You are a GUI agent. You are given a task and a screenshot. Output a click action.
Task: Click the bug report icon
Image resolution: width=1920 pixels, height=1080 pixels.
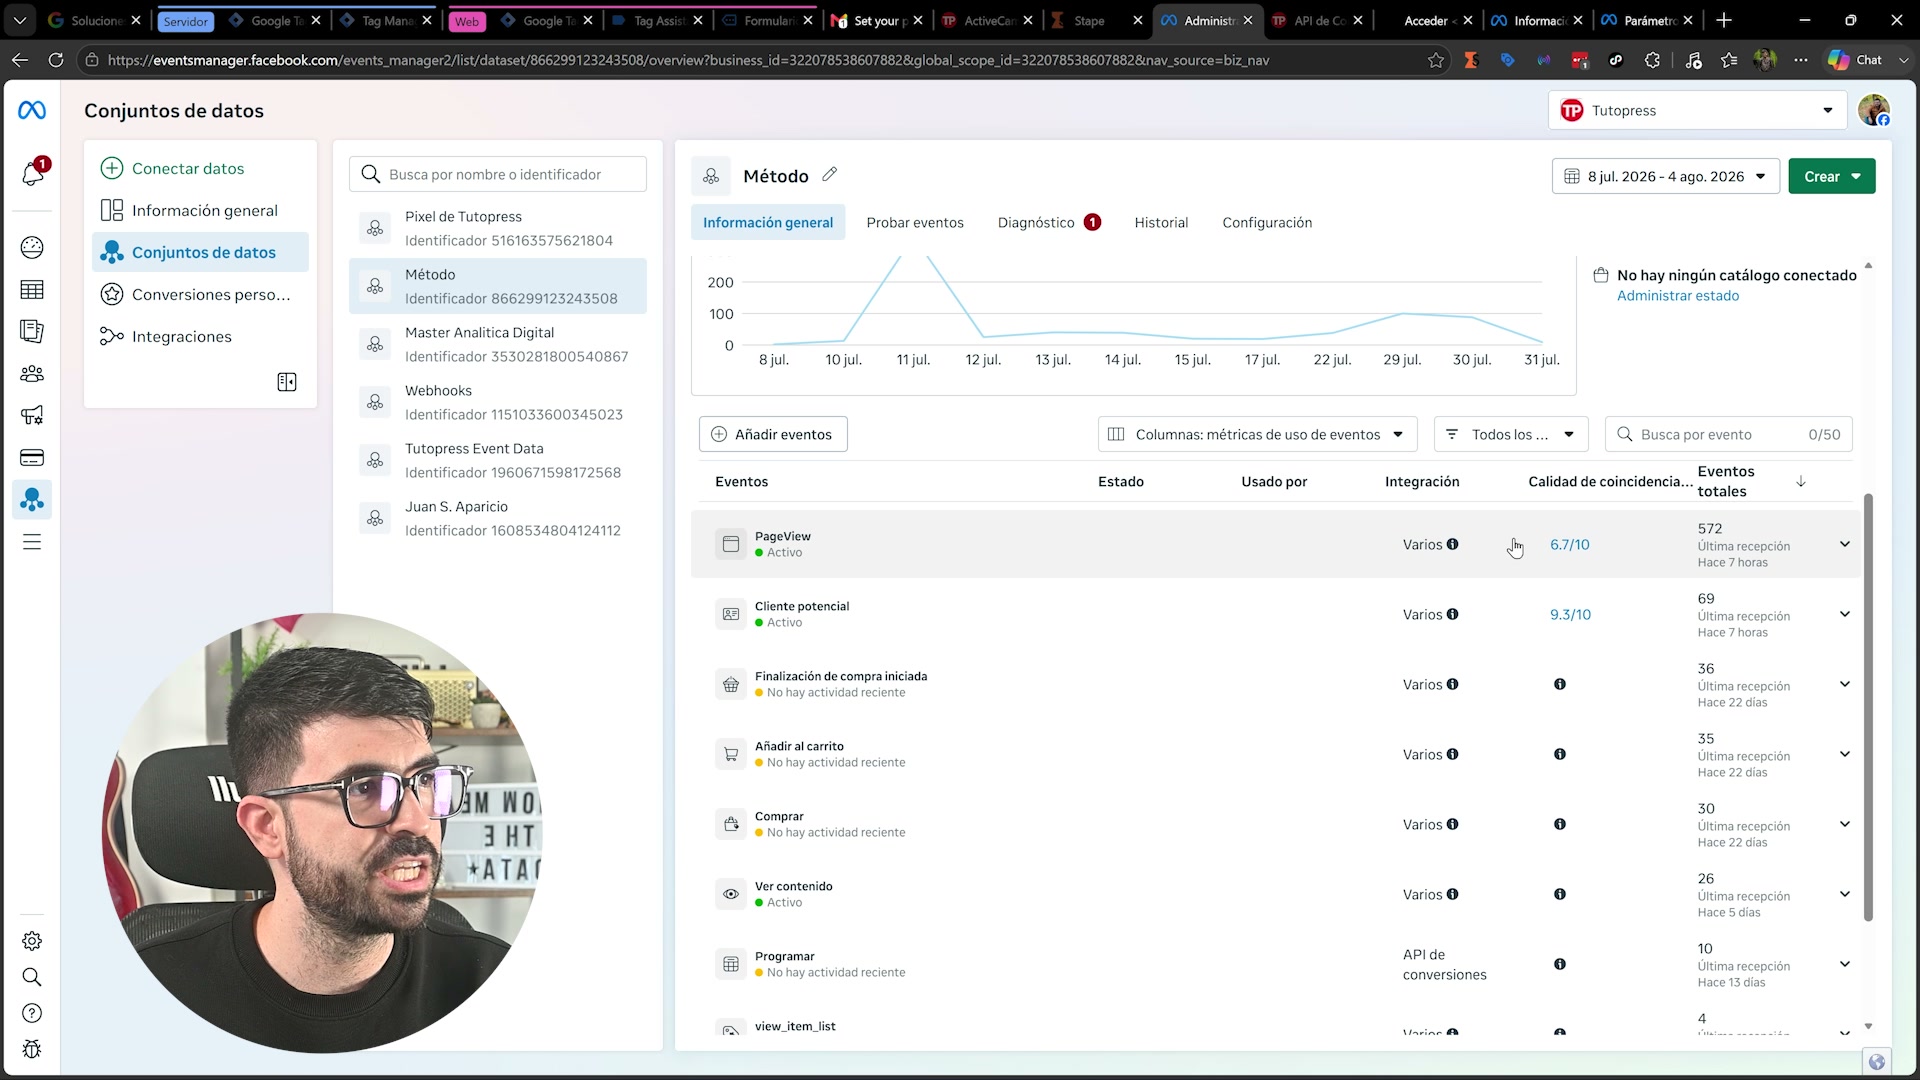(32, 1049)
